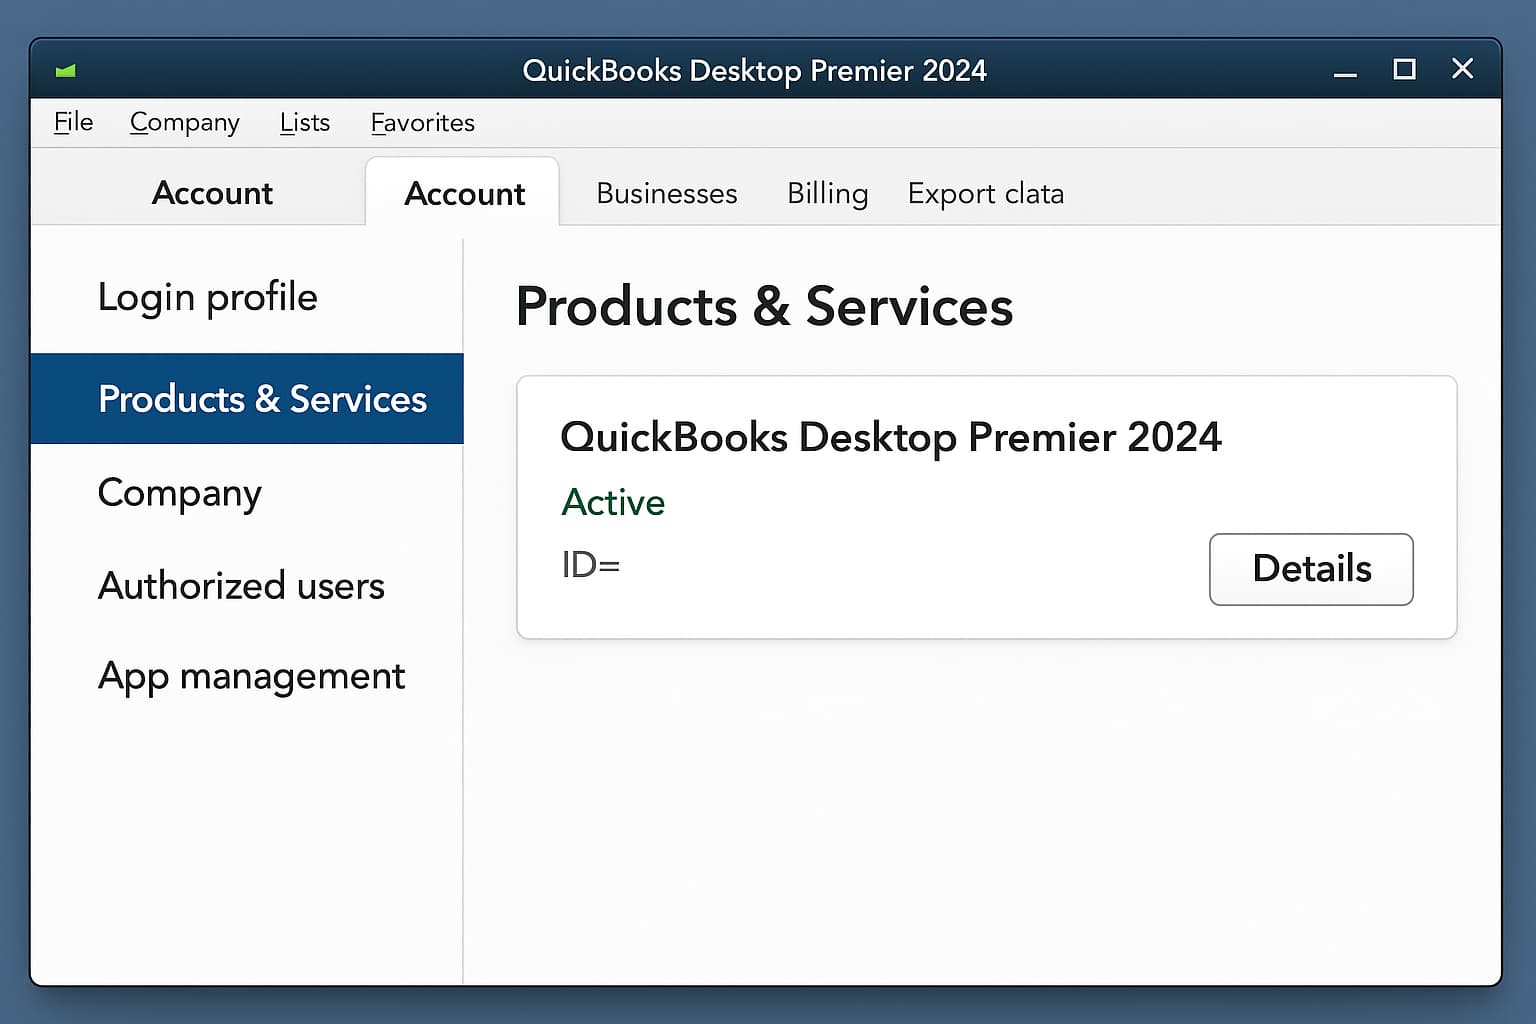This screenshot has height=1024, width=1536.
Task: Open the Company menu
Action: [x=185, y=122]
